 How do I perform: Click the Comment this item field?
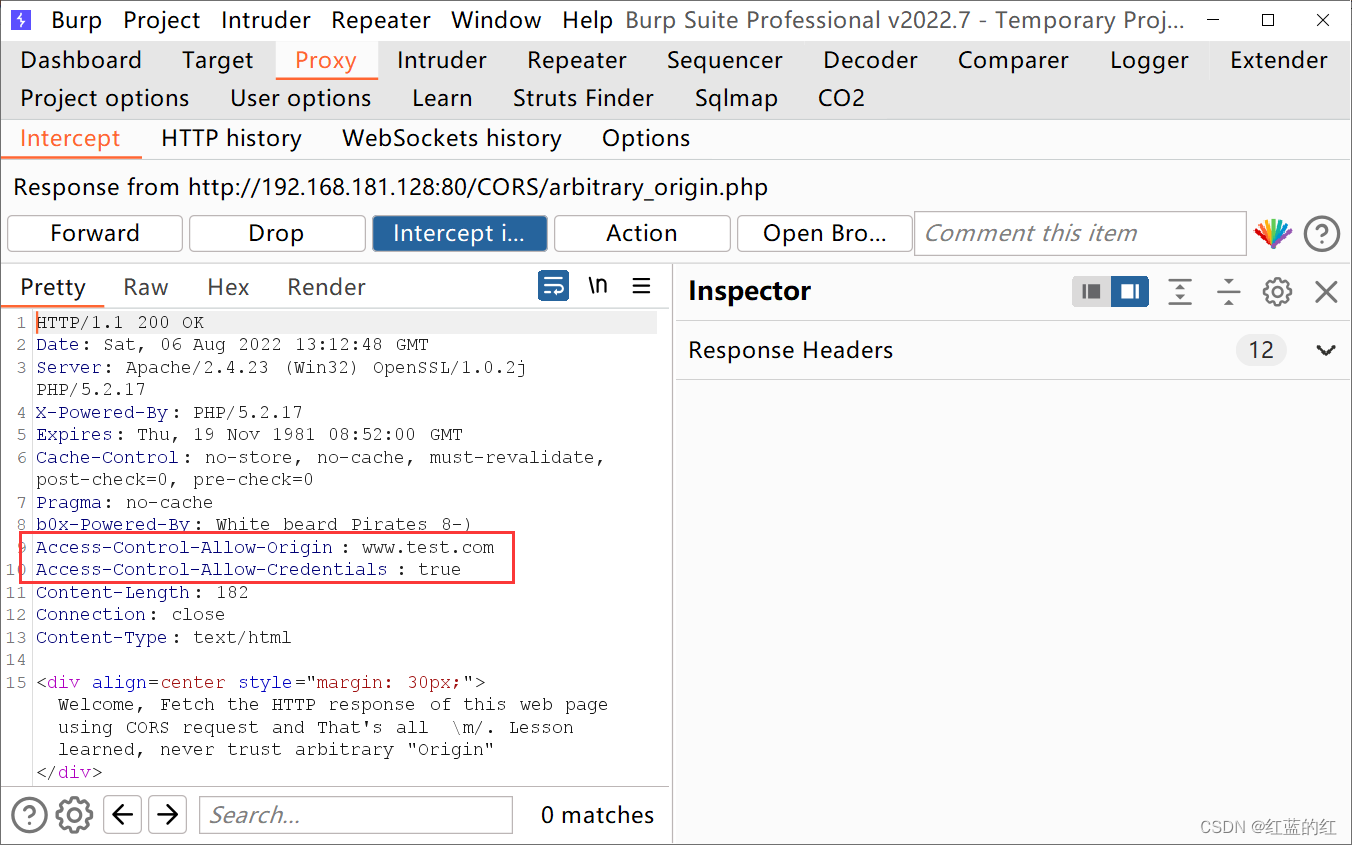tap(1080, 233)
